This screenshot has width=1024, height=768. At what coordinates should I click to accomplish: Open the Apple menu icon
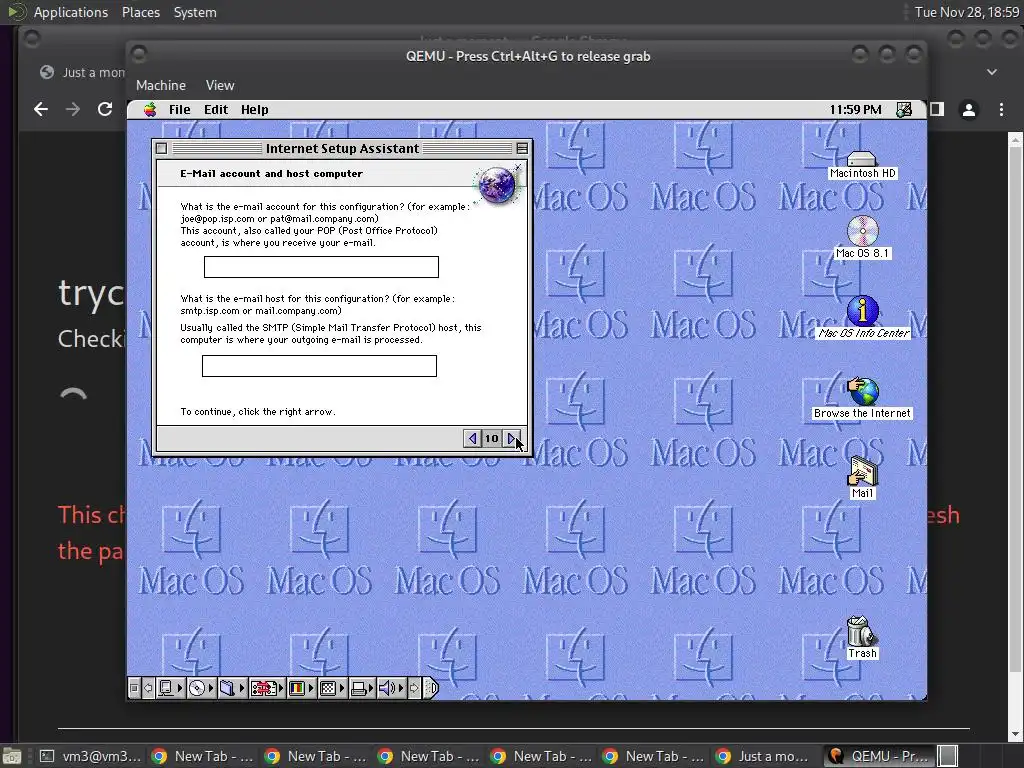(x=150, y=110)
